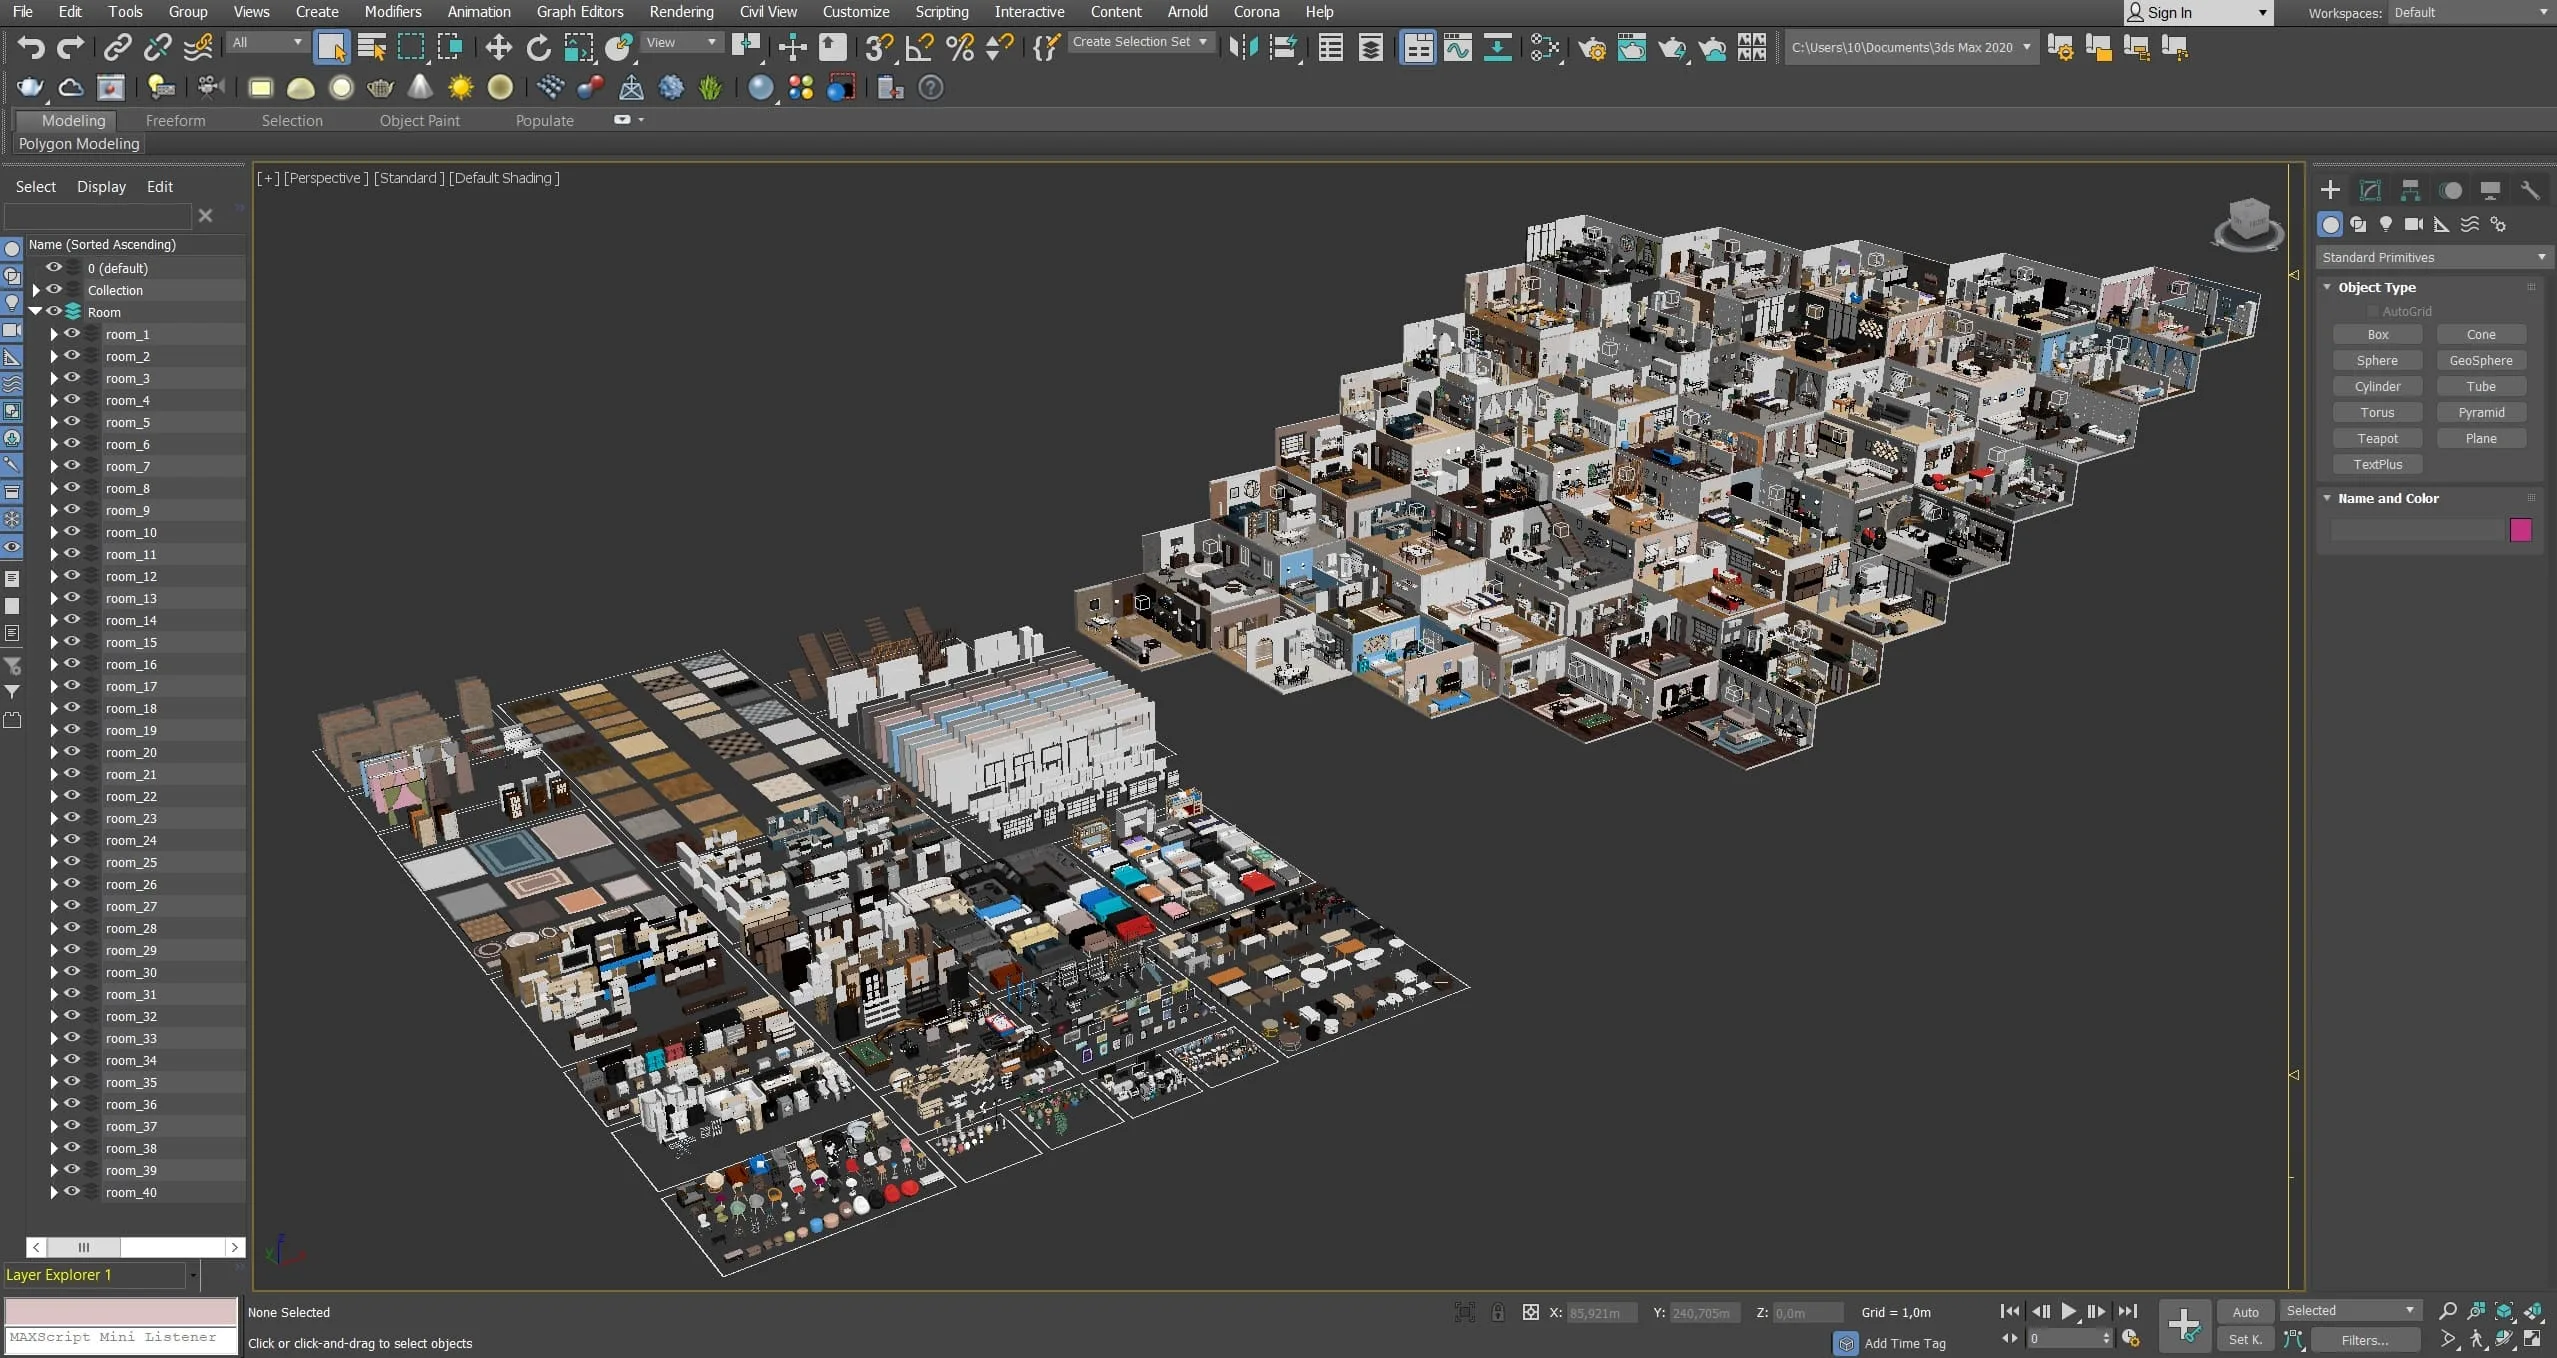Open the Rendering menu
2557x1358 pixels.
pyautogui.click(x=681, y=12)
